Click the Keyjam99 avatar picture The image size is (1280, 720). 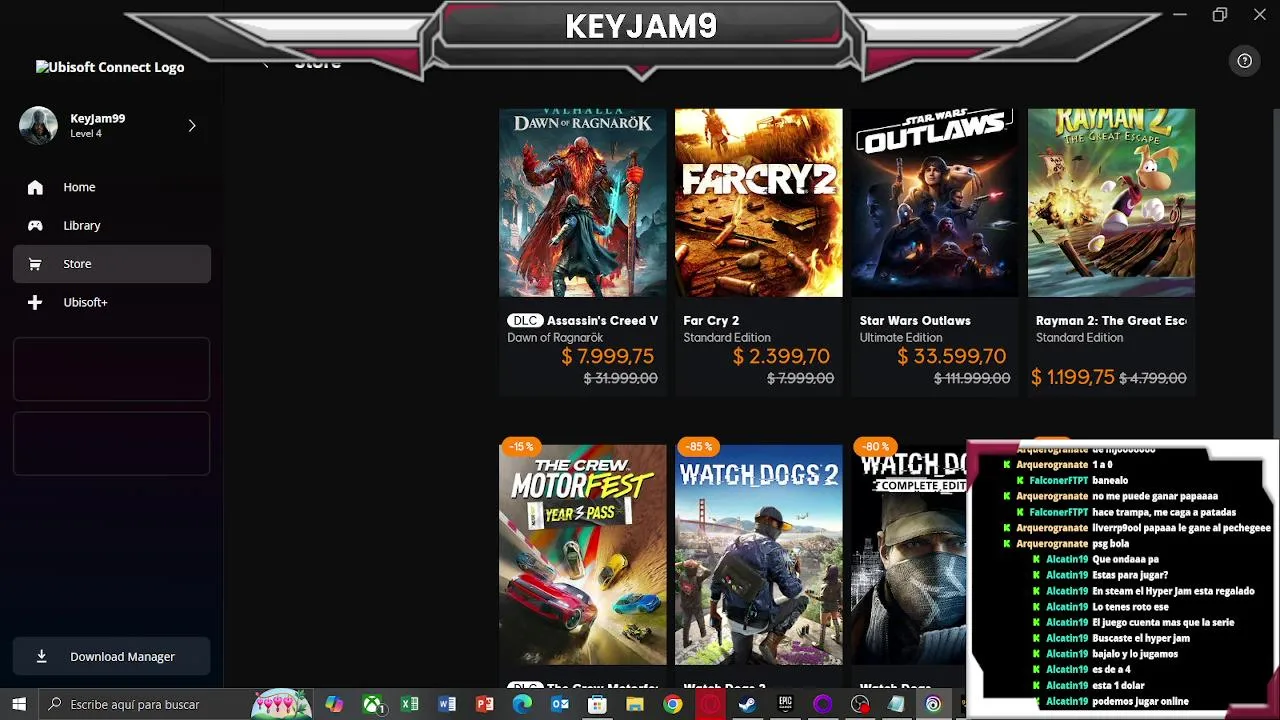tap(38, 125)
